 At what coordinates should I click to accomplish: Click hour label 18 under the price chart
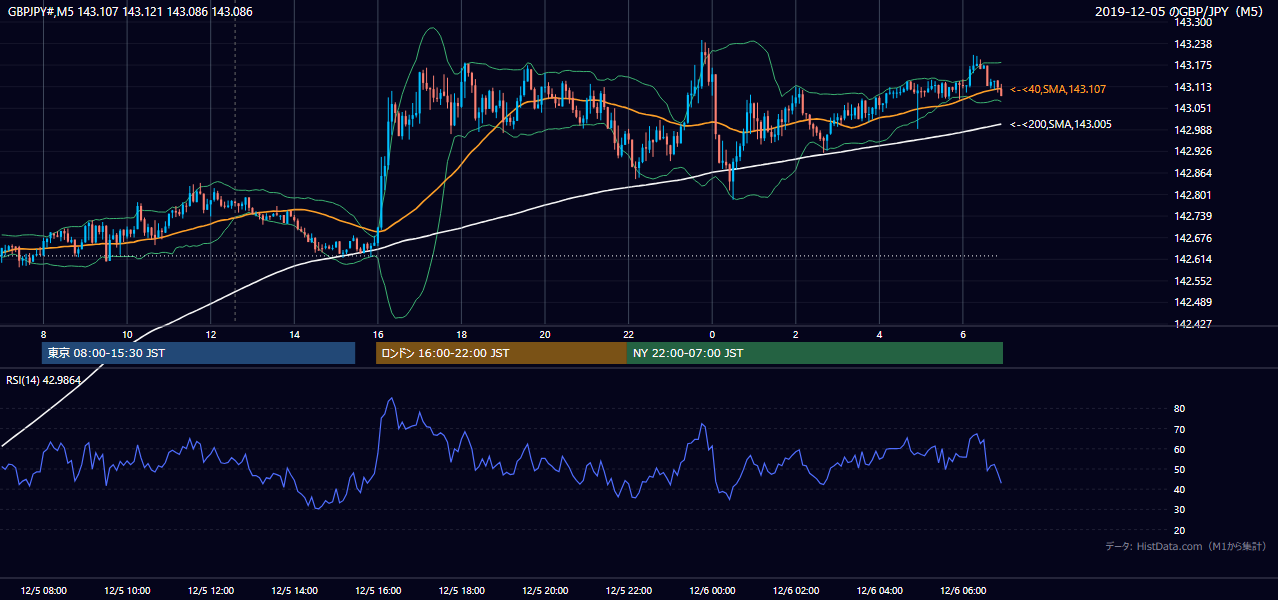[461, 334]
